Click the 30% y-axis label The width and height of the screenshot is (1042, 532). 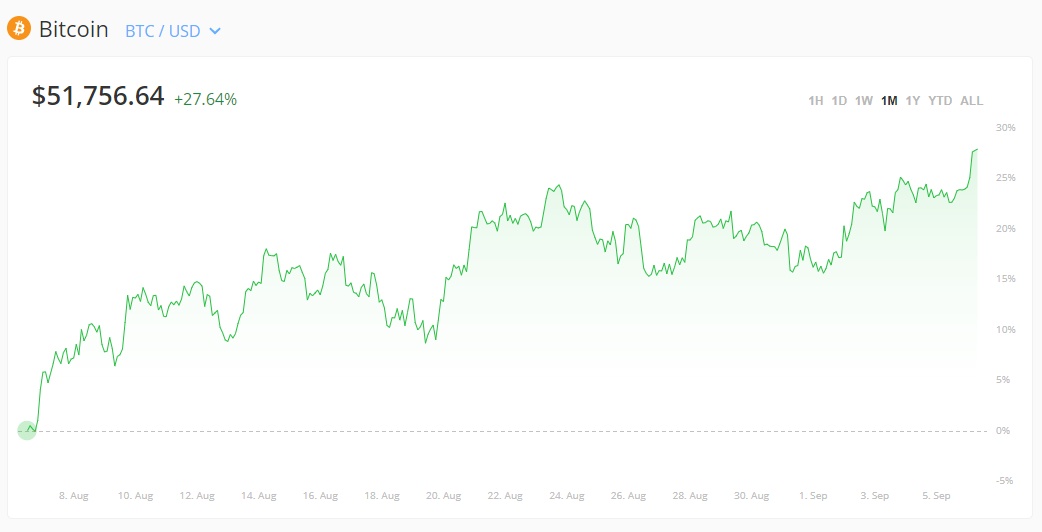pyautogui.click(x=1005, y=127)
